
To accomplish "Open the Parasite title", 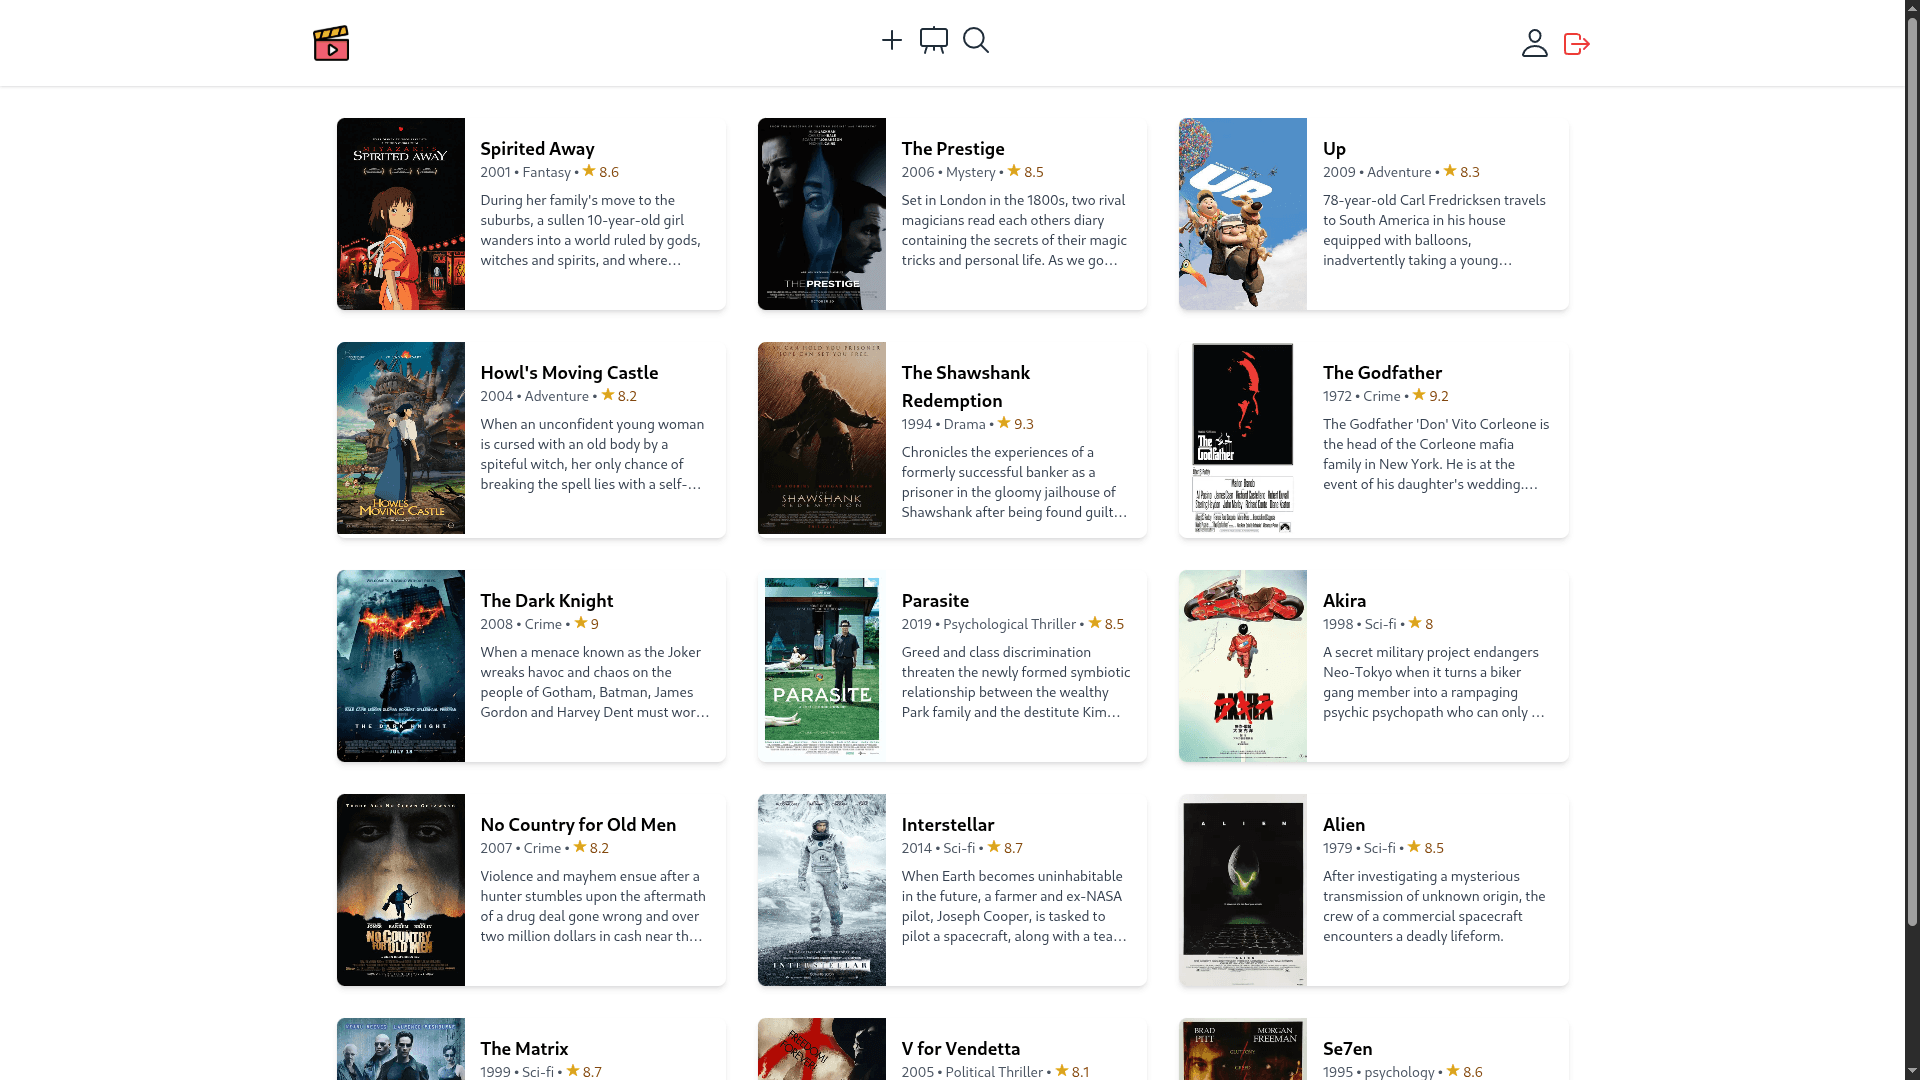I will coord(935,601).
